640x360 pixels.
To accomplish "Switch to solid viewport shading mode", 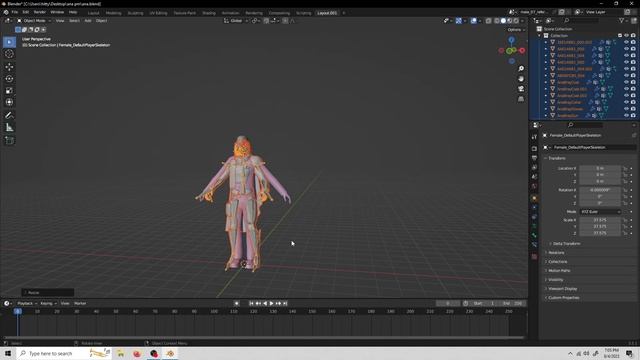I will (503, 21).
